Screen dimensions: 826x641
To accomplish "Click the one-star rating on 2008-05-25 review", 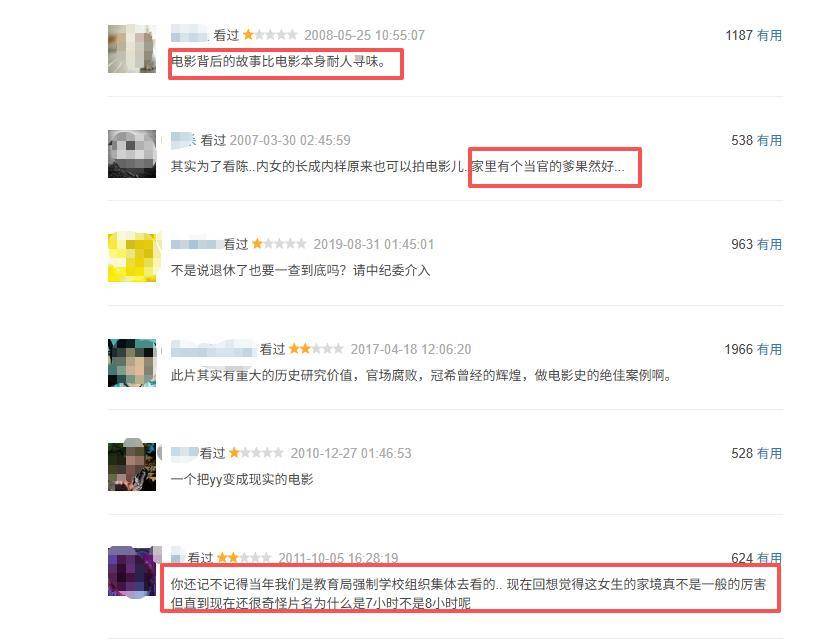I will pos(270,35).
